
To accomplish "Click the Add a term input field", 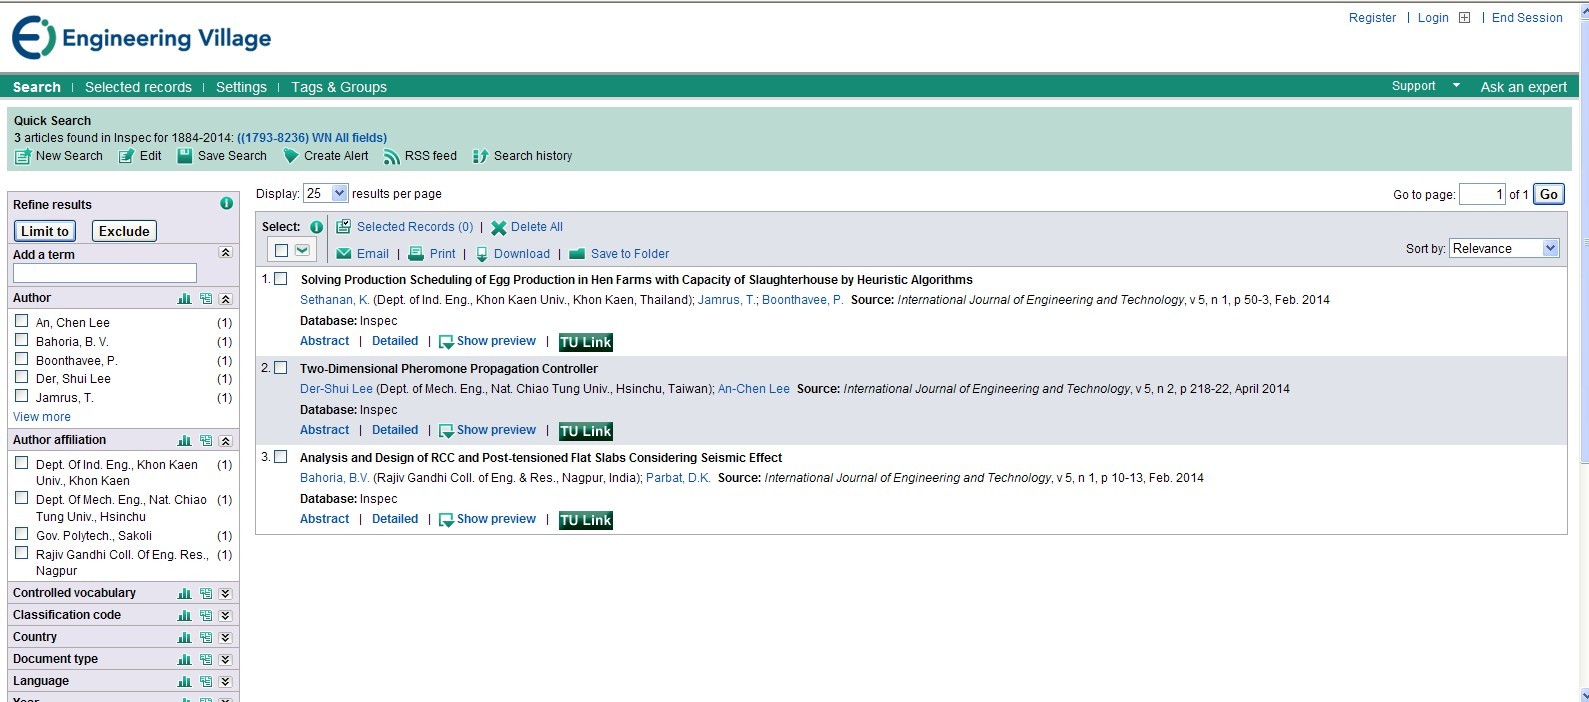I will click(105, 273).
